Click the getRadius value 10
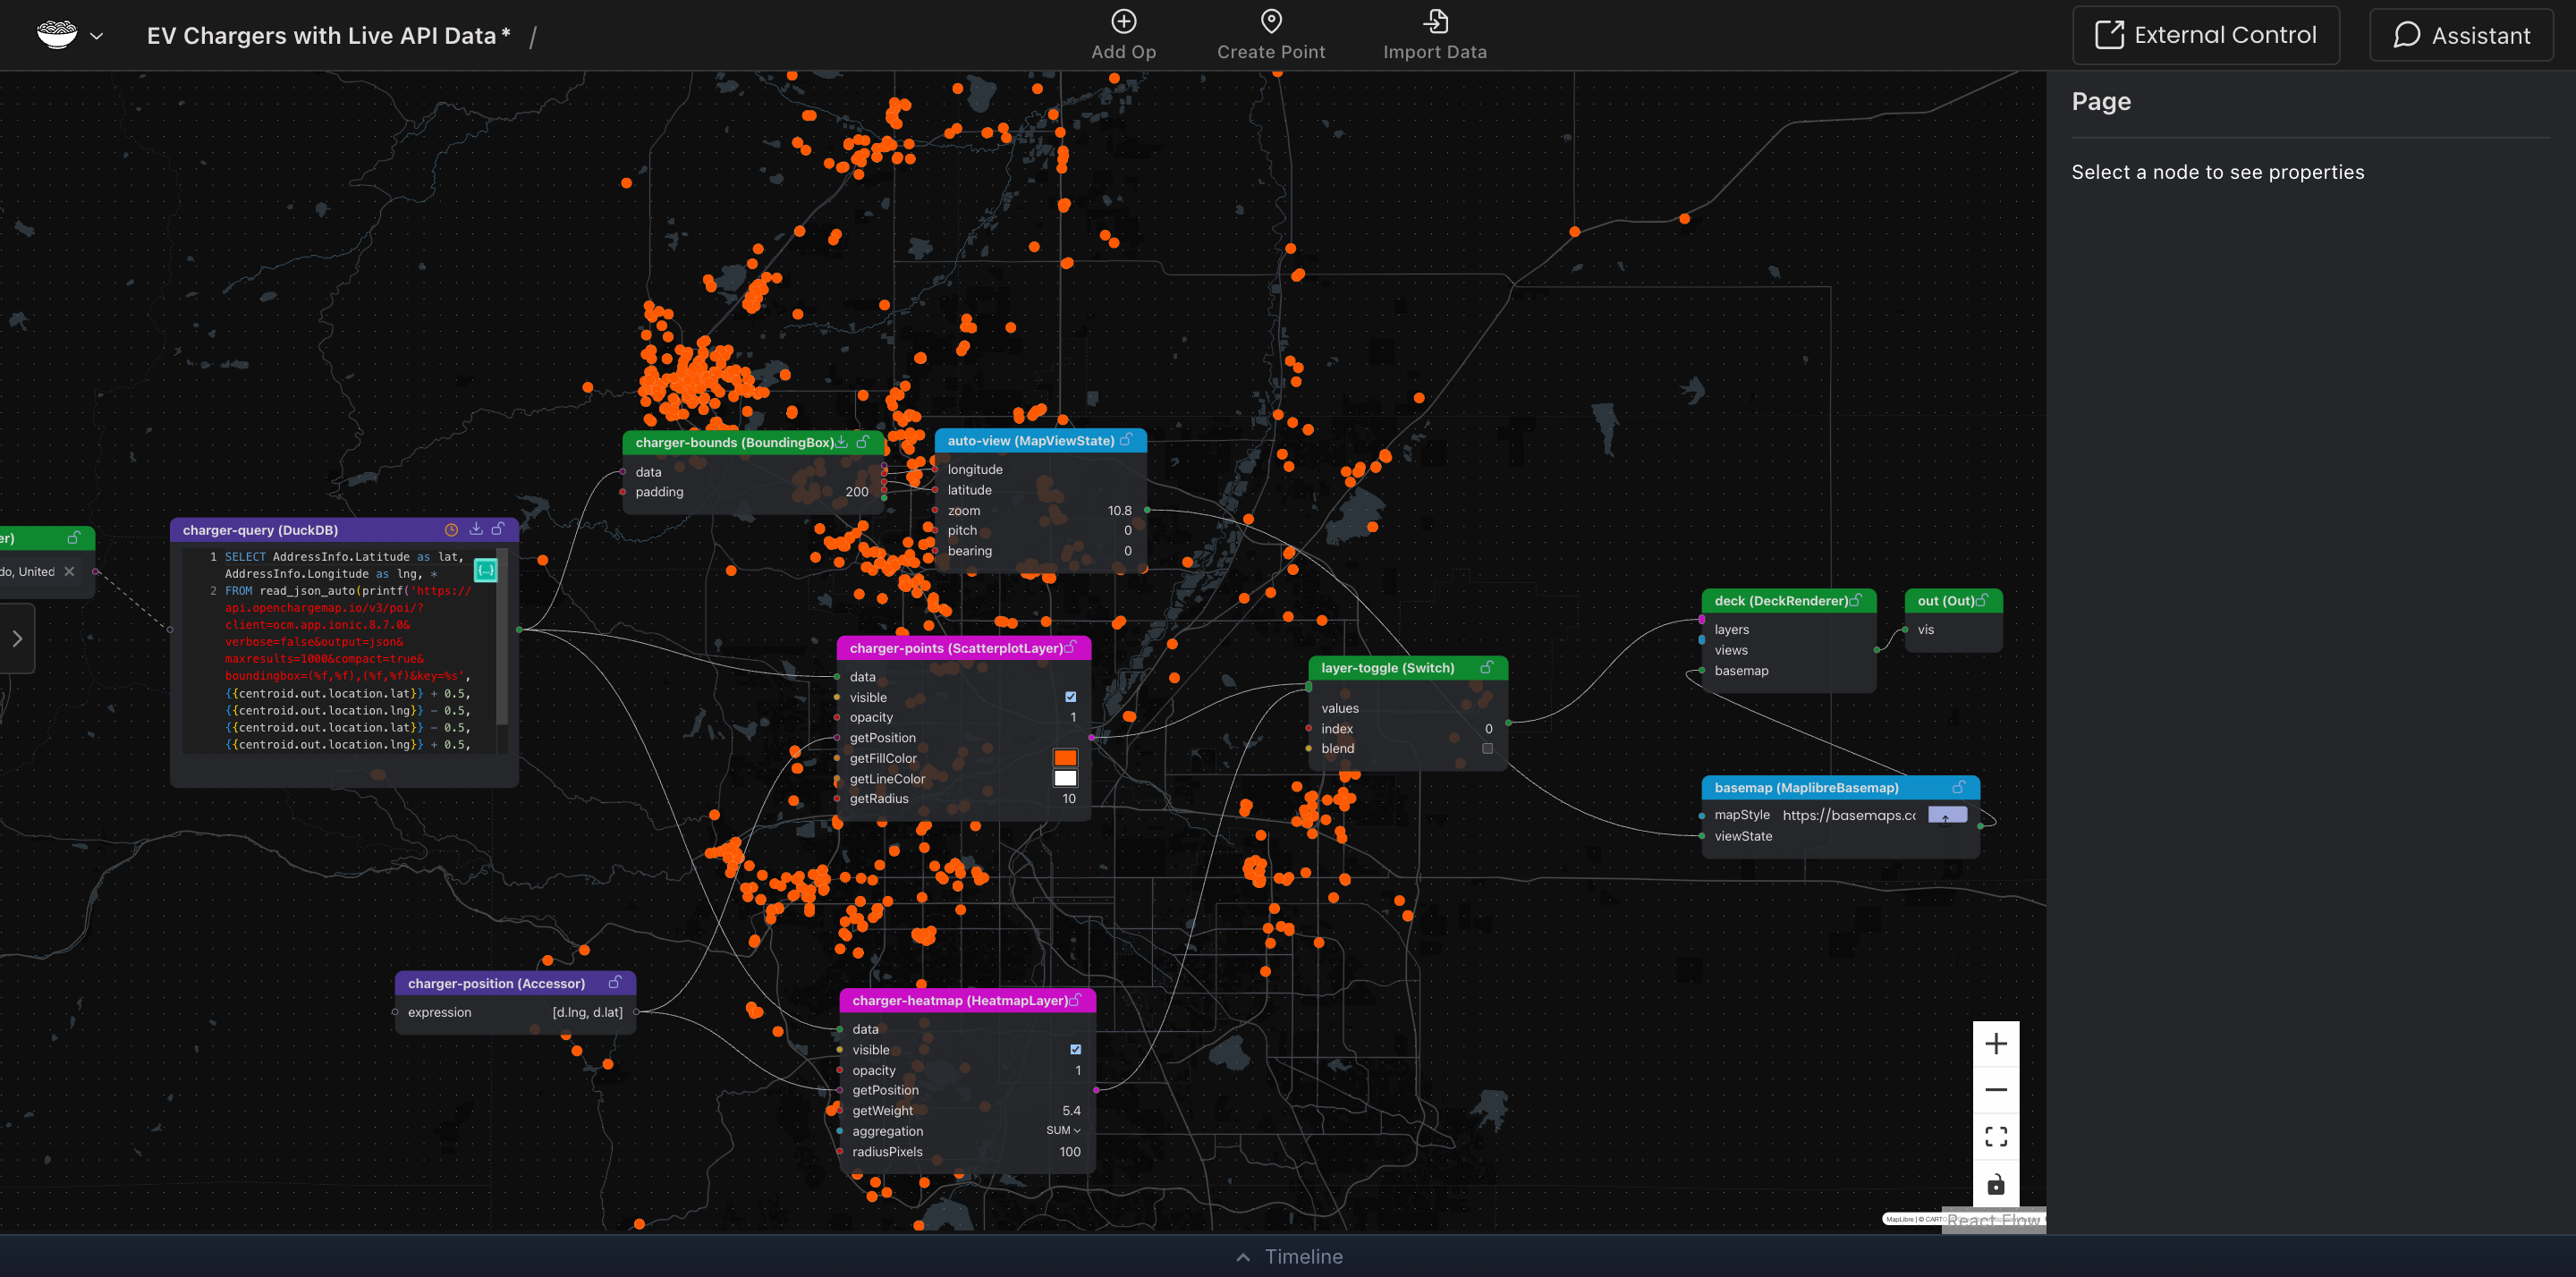Image resolution: width=2576 pixels, height=1277 pixels. (1069, 799)
